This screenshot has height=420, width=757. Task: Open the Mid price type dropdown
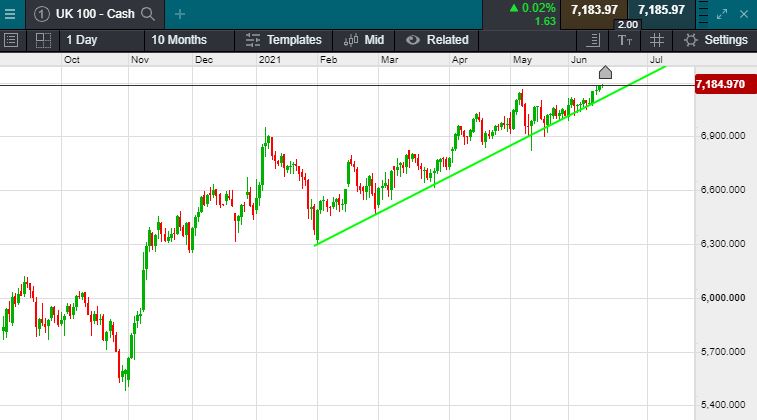364,40
